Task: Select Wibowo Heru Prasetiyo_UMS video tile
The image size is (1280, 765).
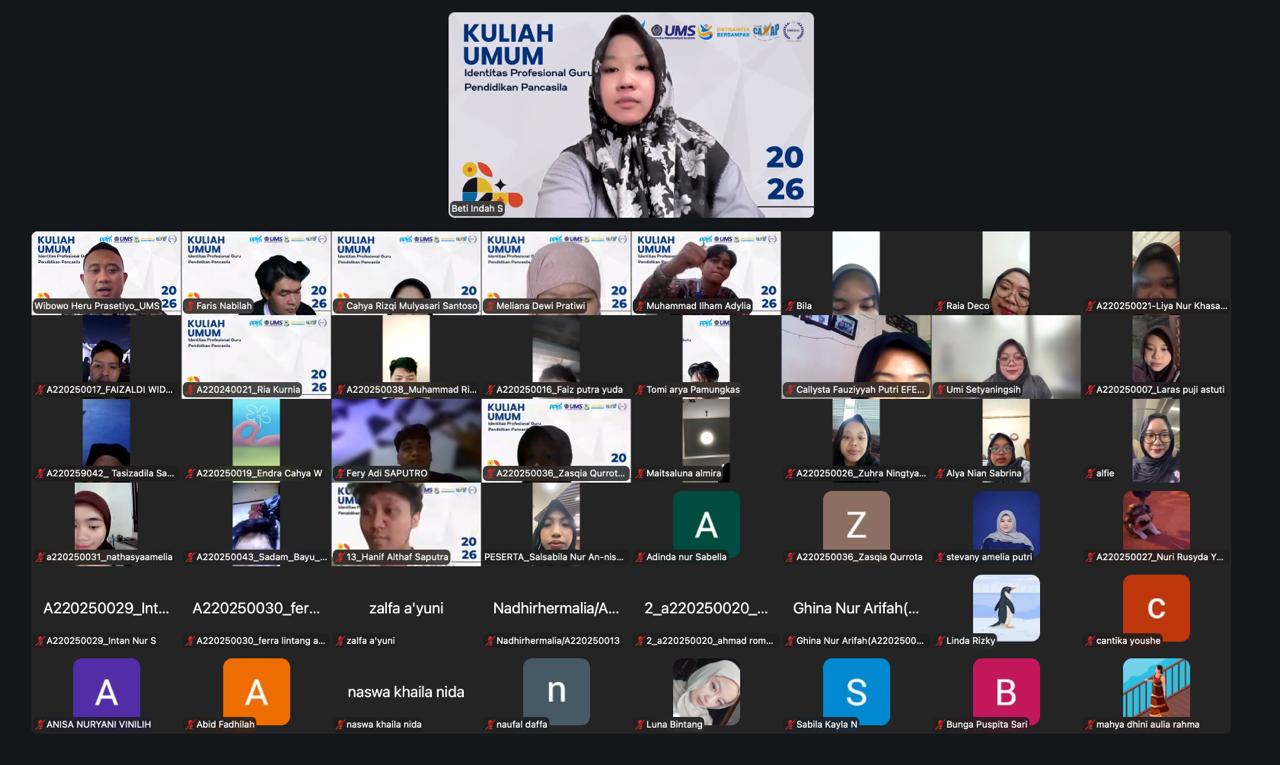Action: click(x=106, y=273)
